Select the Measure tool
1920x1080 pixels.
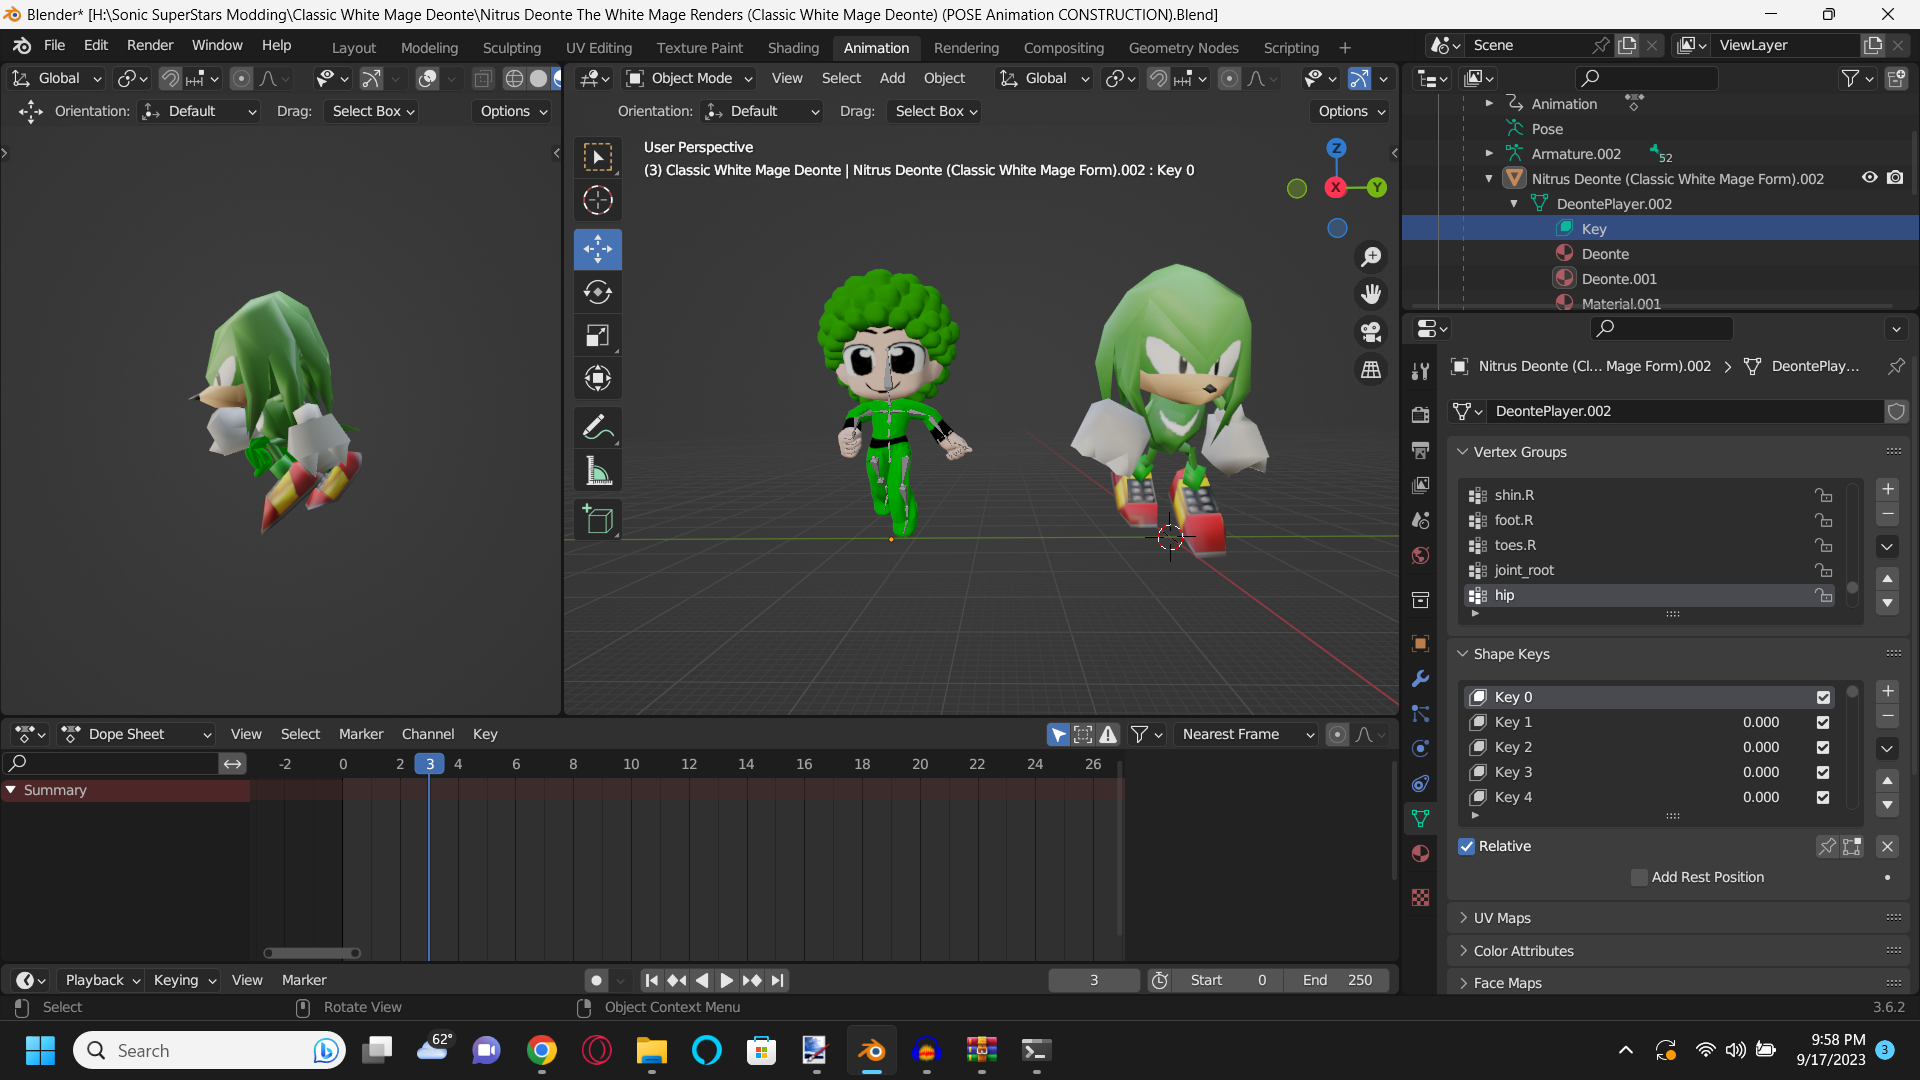click(x=598, y=471)
